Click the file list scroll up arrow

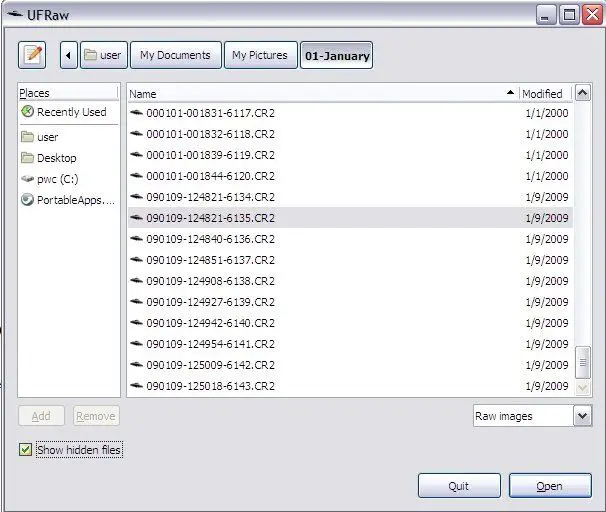click(x=582, y=93)
